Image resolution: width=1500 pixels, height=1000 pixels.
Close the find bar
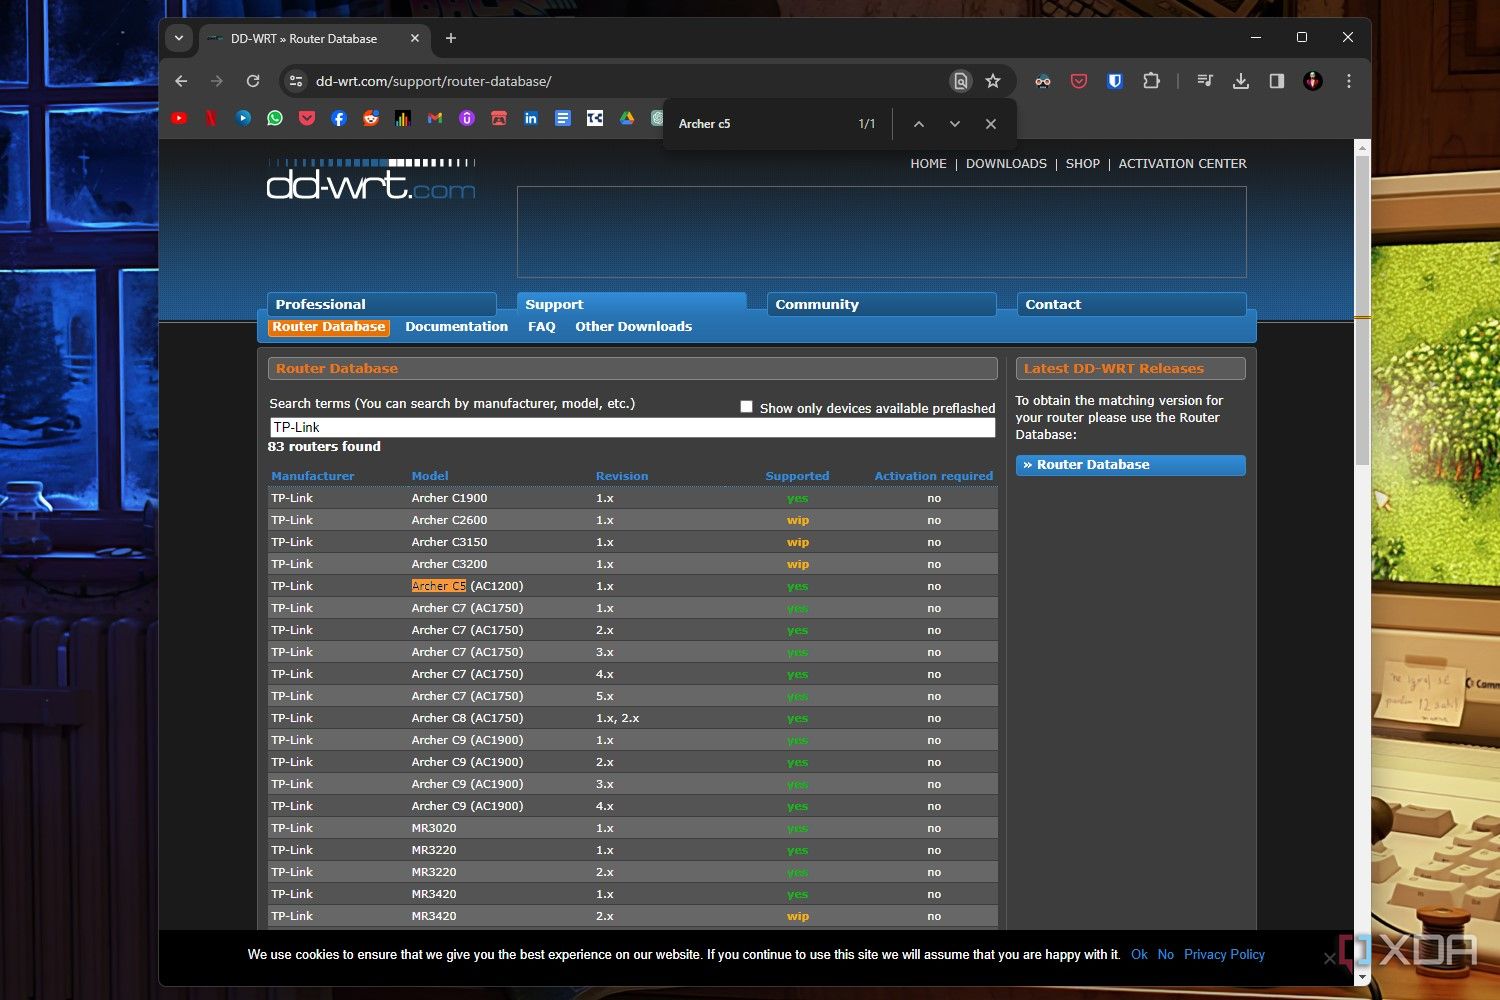(990, 124)
